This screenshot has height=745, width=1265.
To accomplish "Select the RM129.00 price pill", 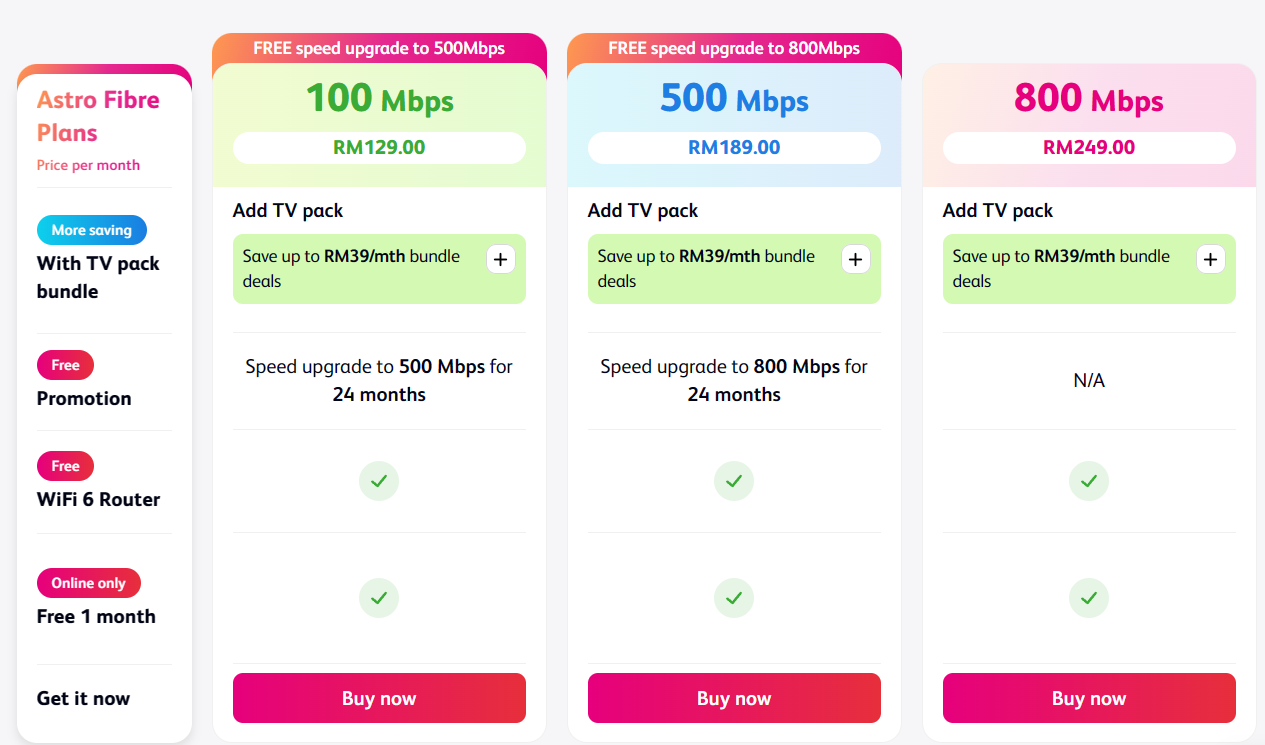I will click(379, 147).
